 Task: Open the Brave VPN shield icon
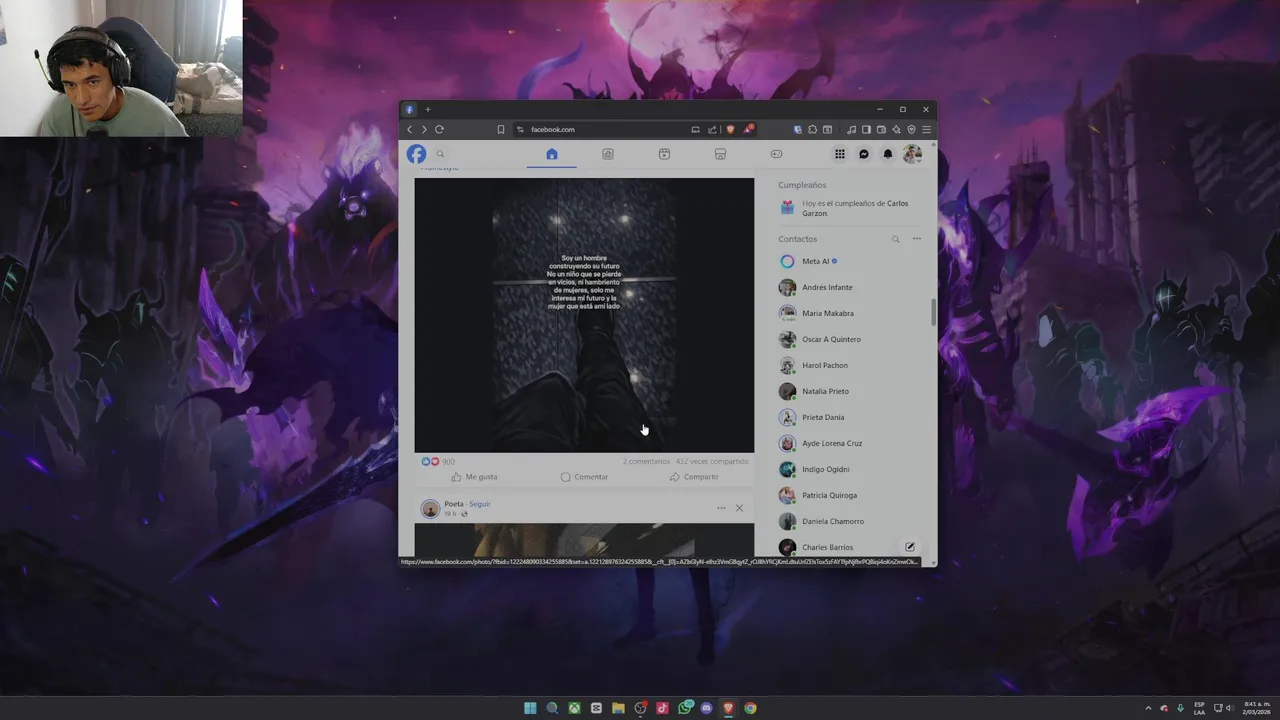pyautogui.click(x=911, y=129)
